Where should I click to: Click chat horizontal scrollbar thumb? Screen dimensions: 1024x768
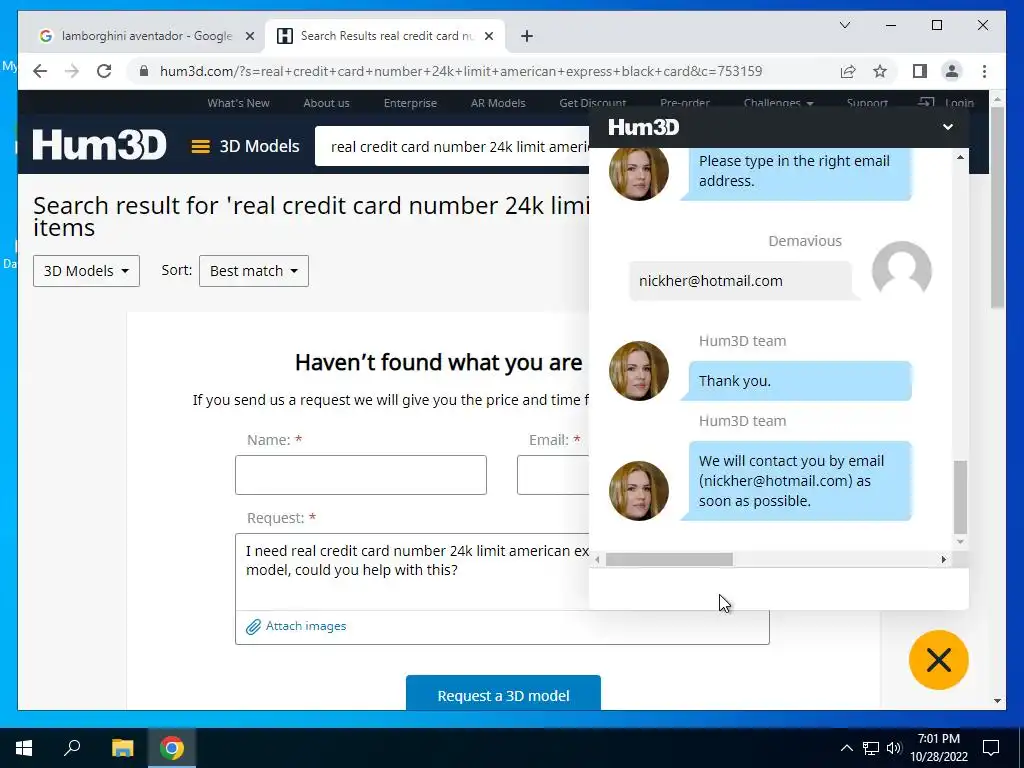tap(669, 560)
